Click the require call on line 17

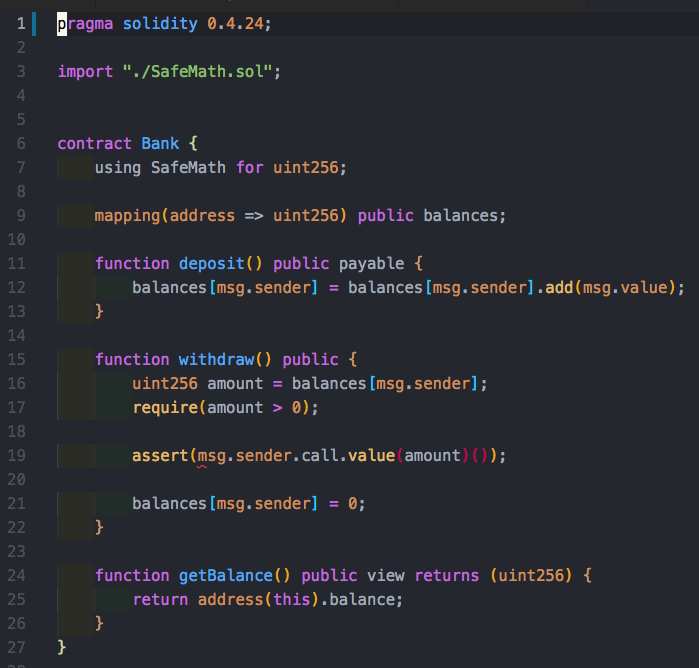click(165, 407)
